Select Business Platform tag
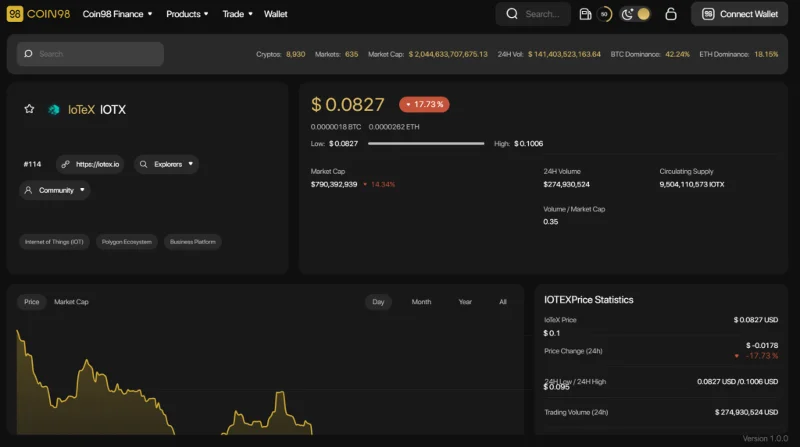 193,242
